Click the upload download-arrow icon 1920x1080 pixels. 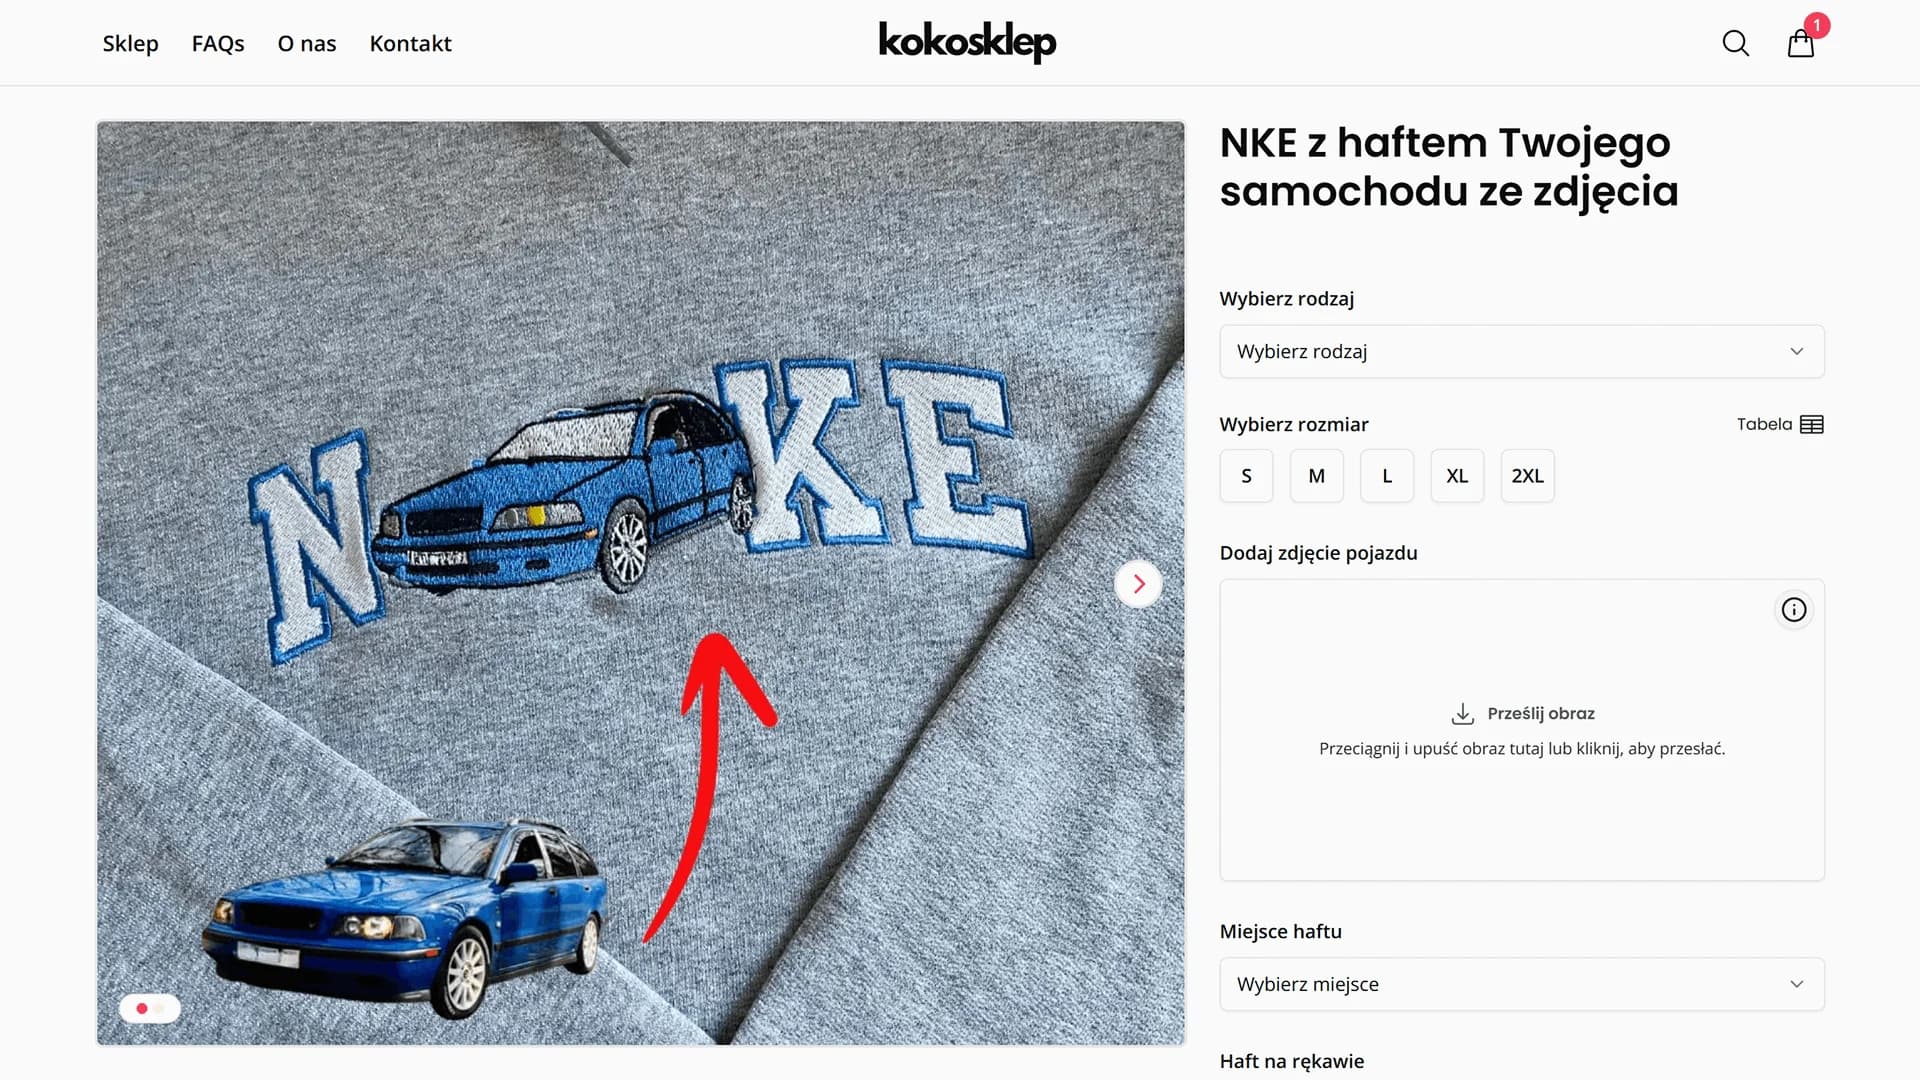1462,714
